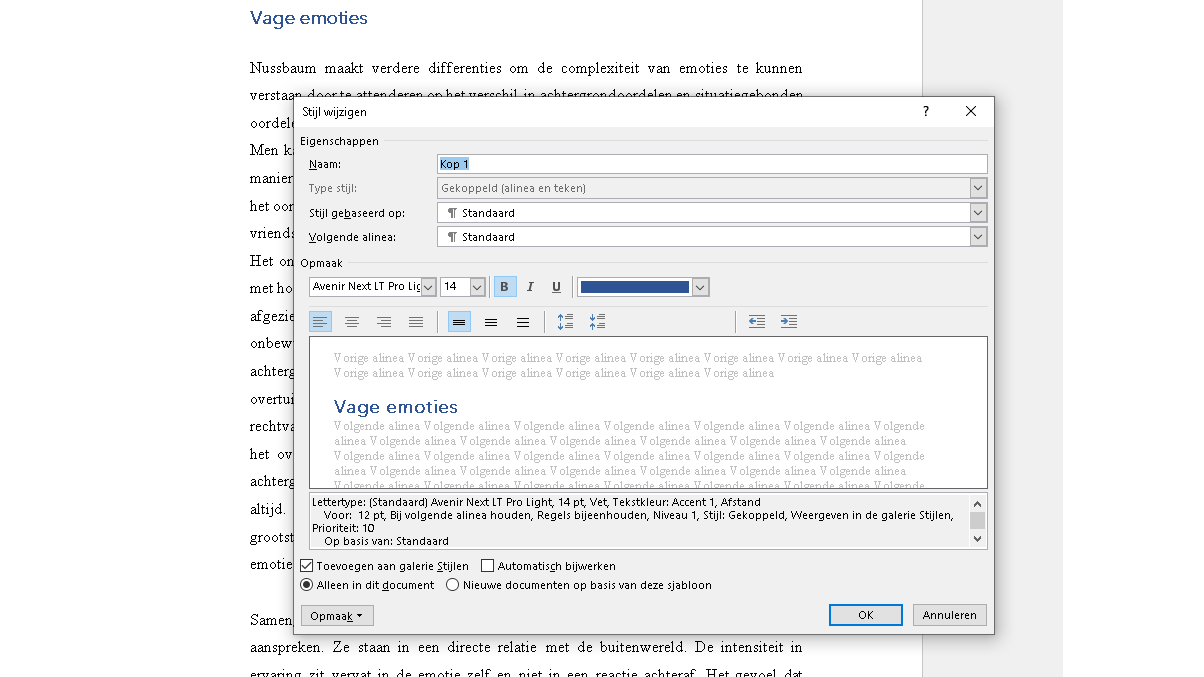Click the OK button
Image resolution: width=1204 pixels, height=677 pixels.
pos(866,615)
